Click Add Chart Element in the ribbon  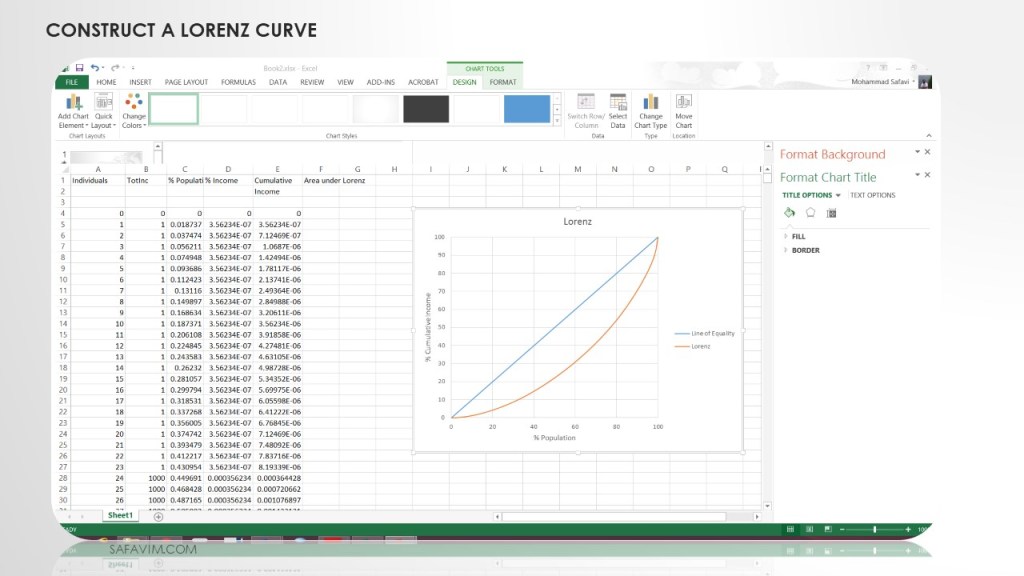pos(73,109)
